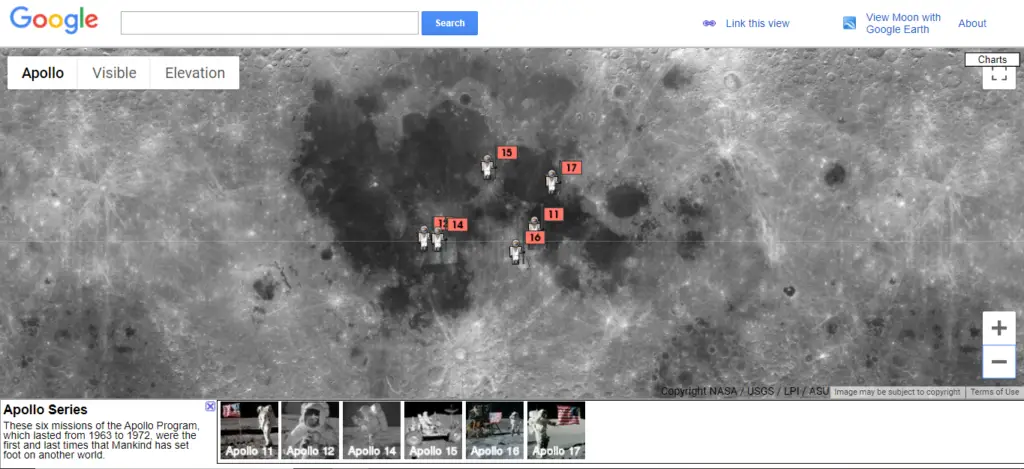This screenshot has width=1024, height=469.
Task: Click the red 17 label flag
Action: click(x=571, y=168)
